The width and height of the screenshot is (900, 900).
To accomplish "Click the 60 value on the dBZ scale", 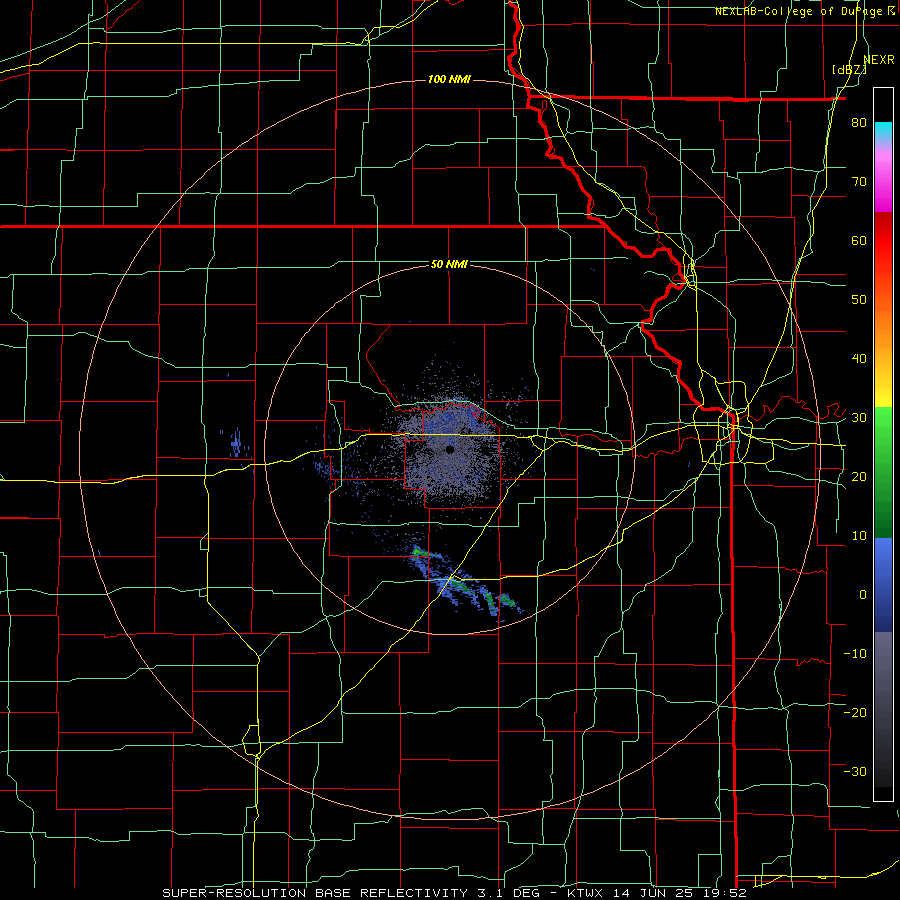I will point(859,240).
